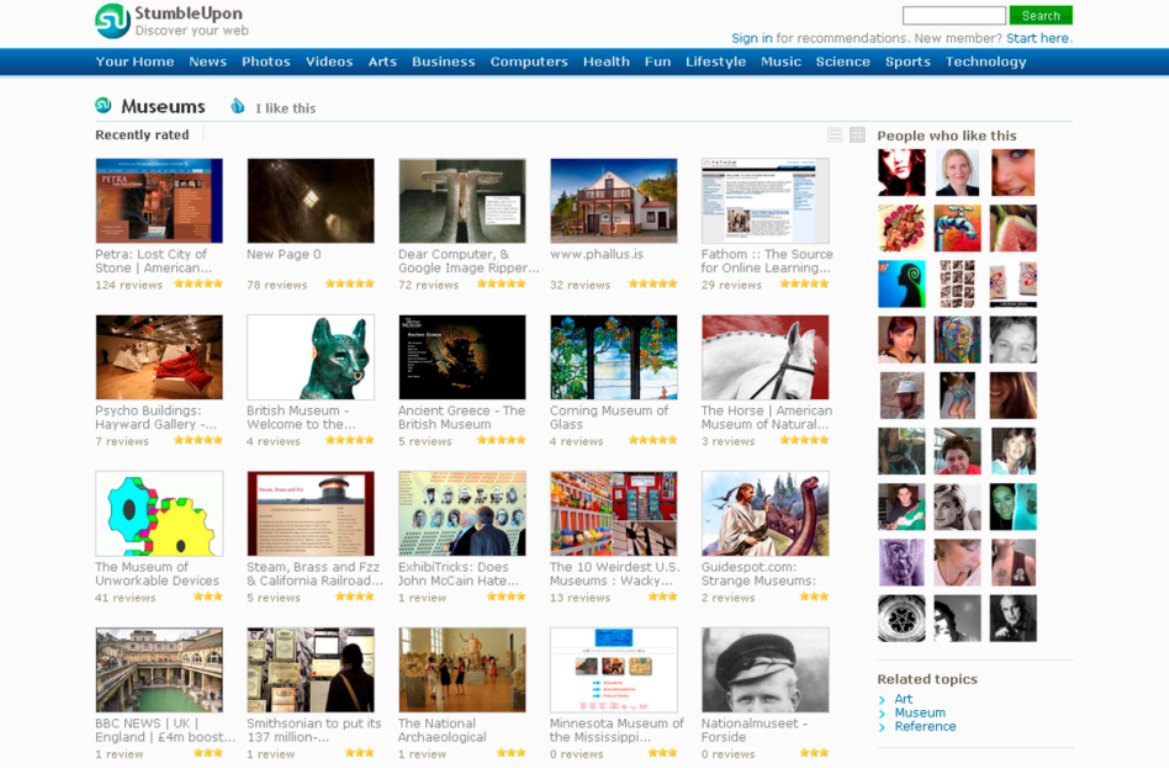Open the Reference related topic link
This screenshot has height=768, width=1169.
[x=925, y=726]
